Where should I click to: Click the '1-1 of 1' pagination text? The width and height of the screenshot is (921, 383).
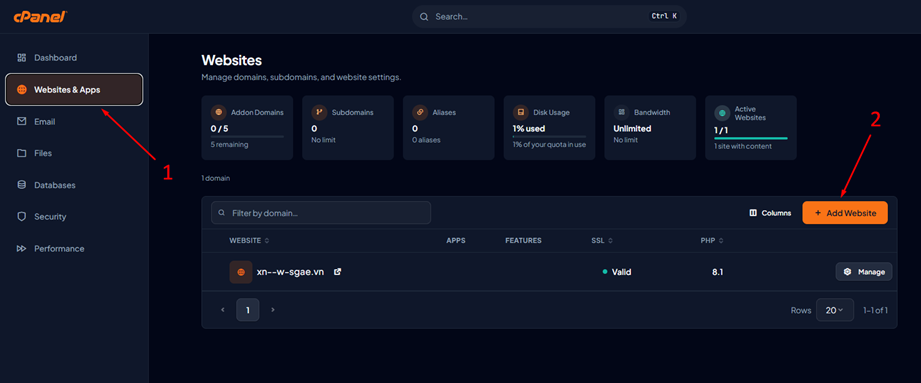point(875,310)
